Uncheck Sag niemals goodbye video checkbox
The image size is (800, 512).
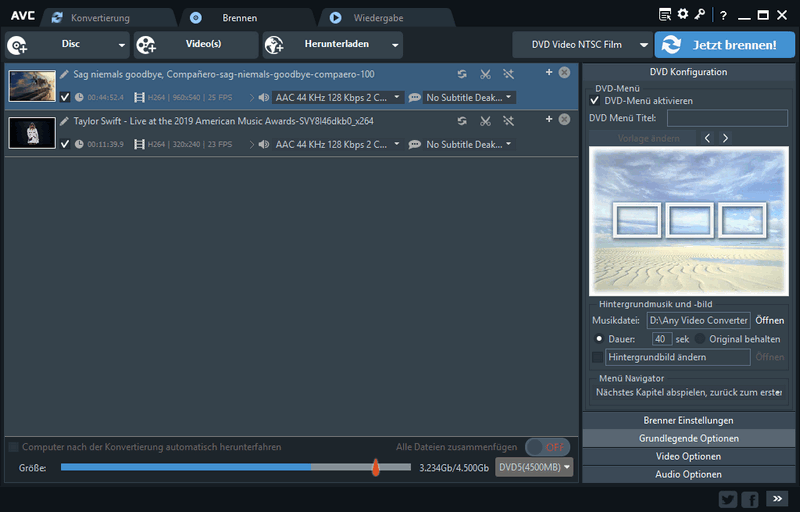tap(65, 97)
